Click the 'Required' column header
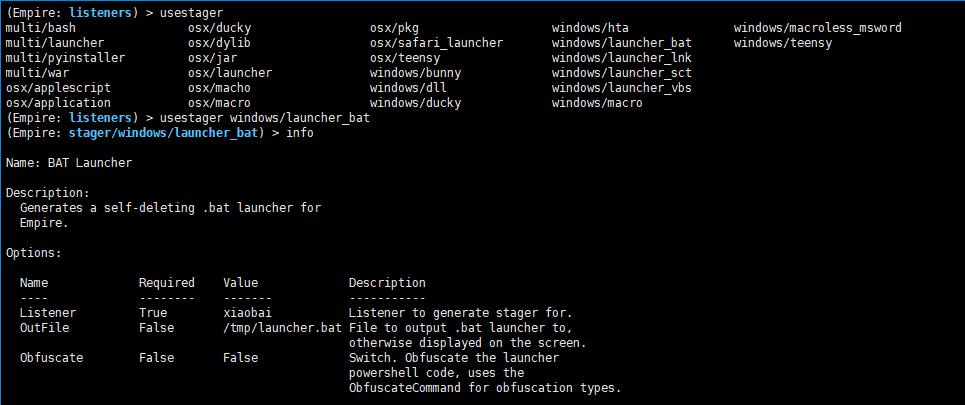 [x=167, y=283]
